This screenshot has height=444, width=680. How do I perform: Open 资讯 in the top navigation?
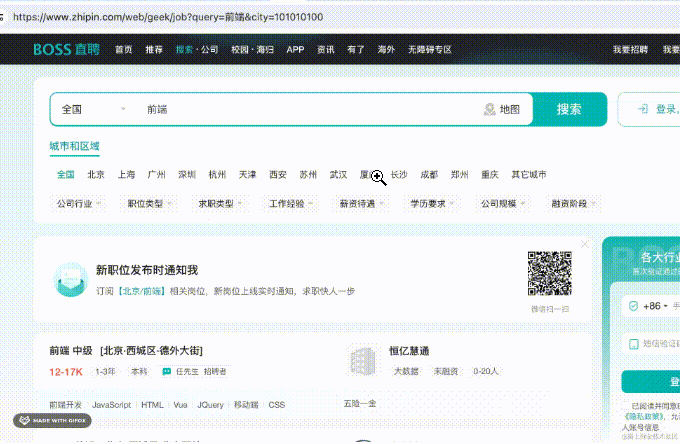[326, 49]
